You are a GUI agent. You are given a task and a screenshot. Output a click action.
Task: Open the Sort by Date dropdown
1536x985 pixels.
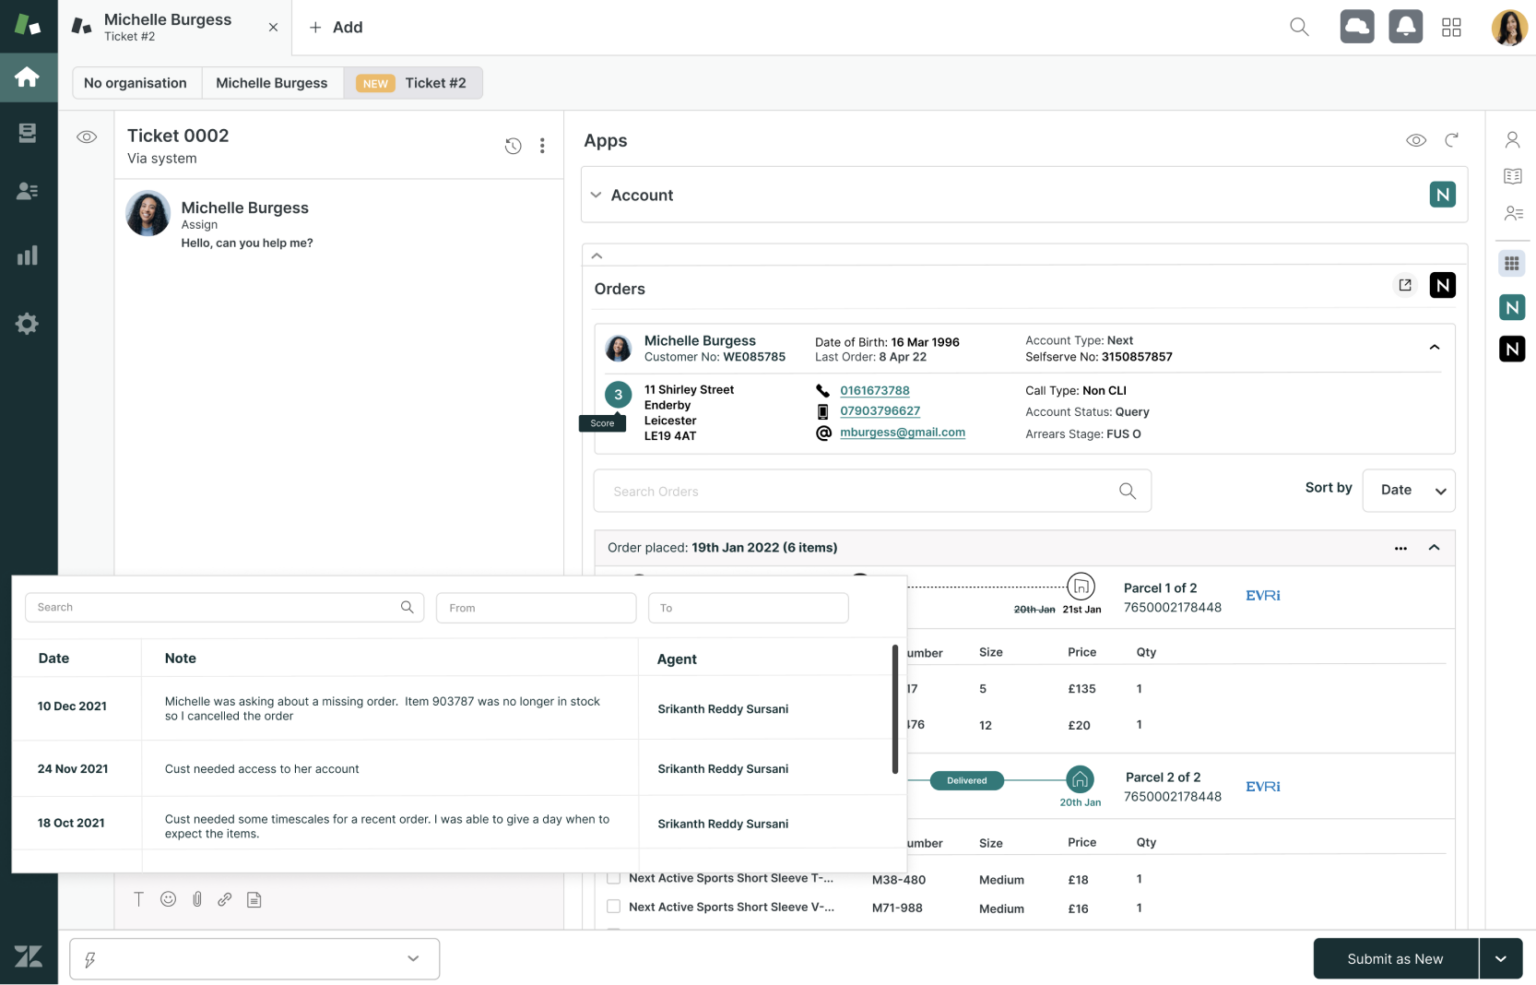pyautogui.click(x=1408, y=490)
